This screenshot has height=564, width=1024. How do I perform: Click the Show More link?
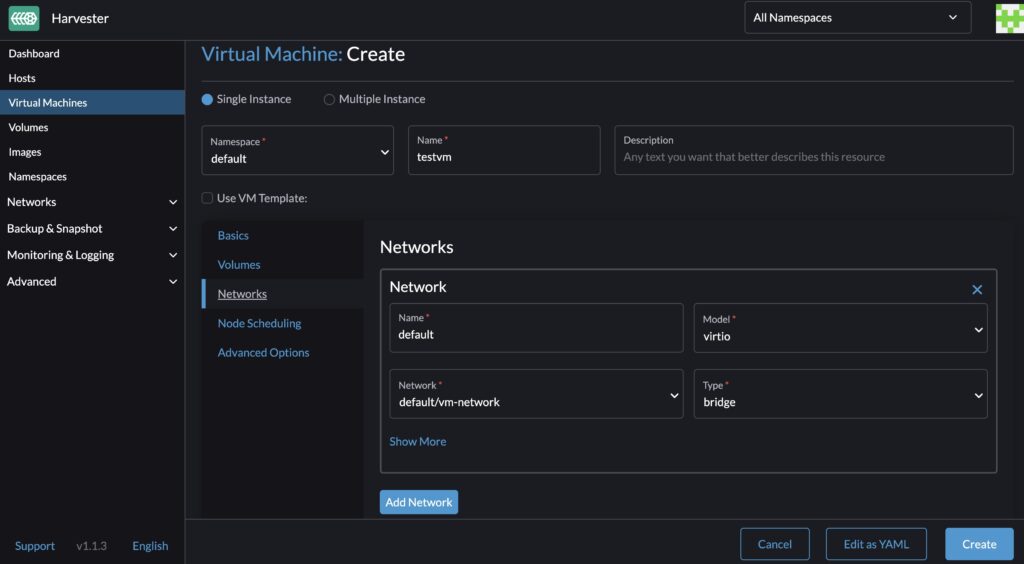[418, 441]
